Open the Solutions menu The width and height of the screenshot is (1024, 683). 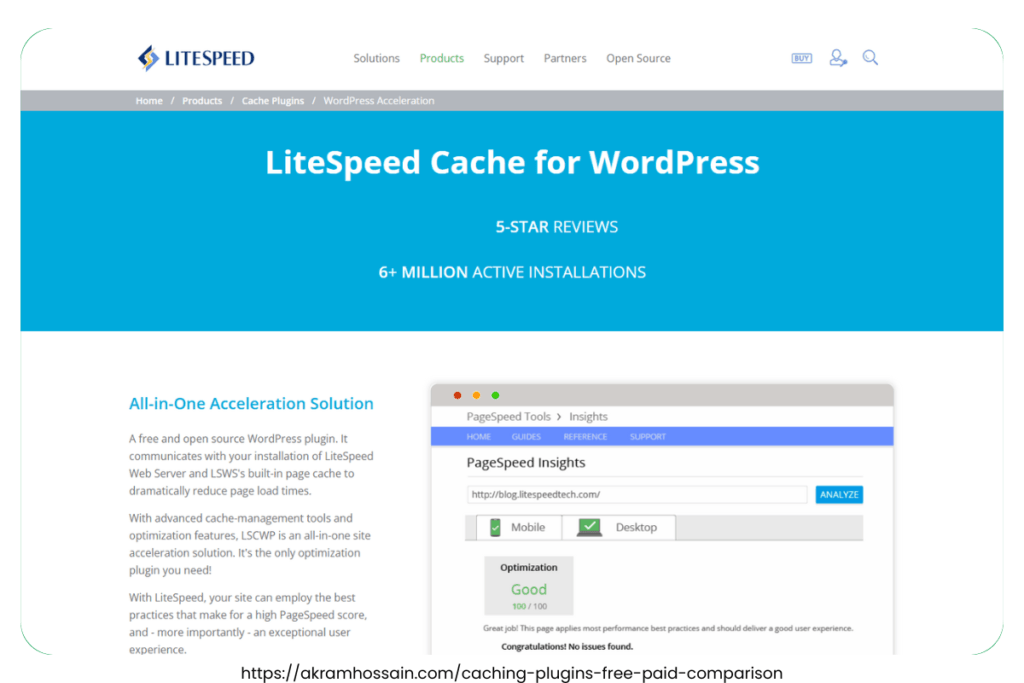pos(376,58)
